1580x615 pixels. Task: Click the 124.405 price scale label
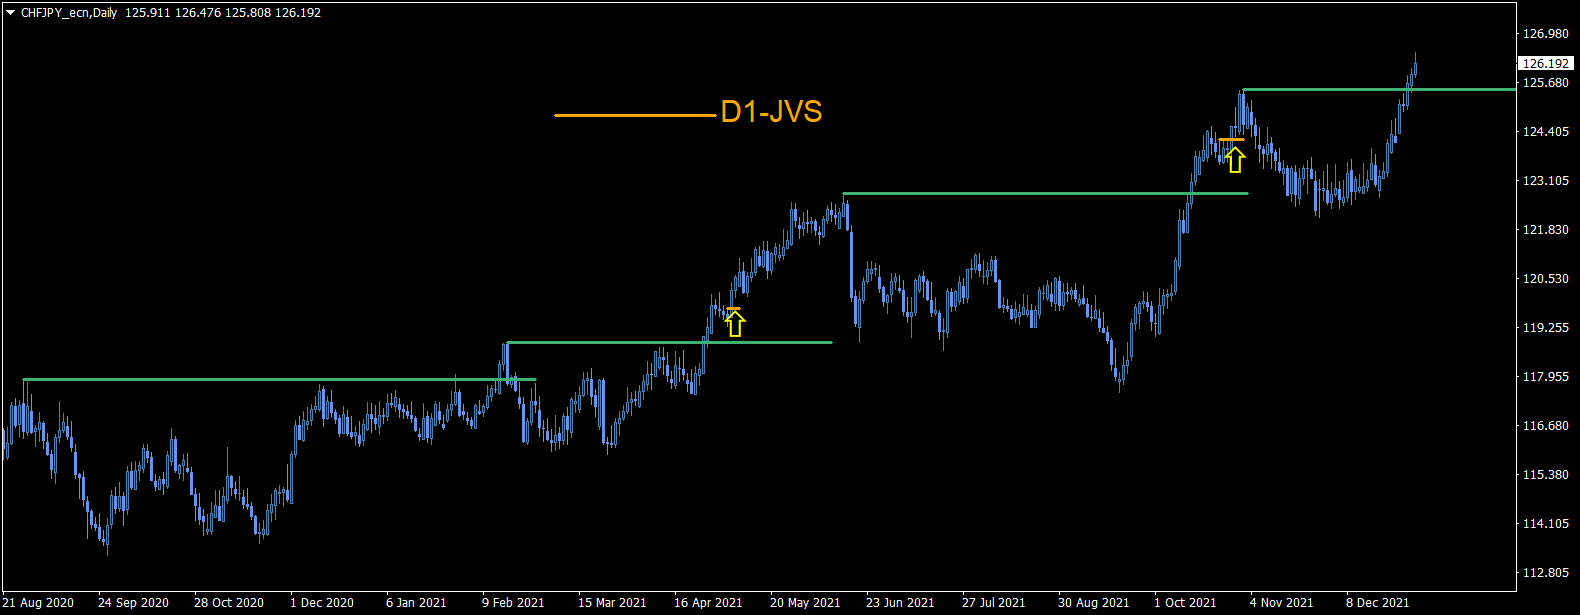click(1546, 132)
